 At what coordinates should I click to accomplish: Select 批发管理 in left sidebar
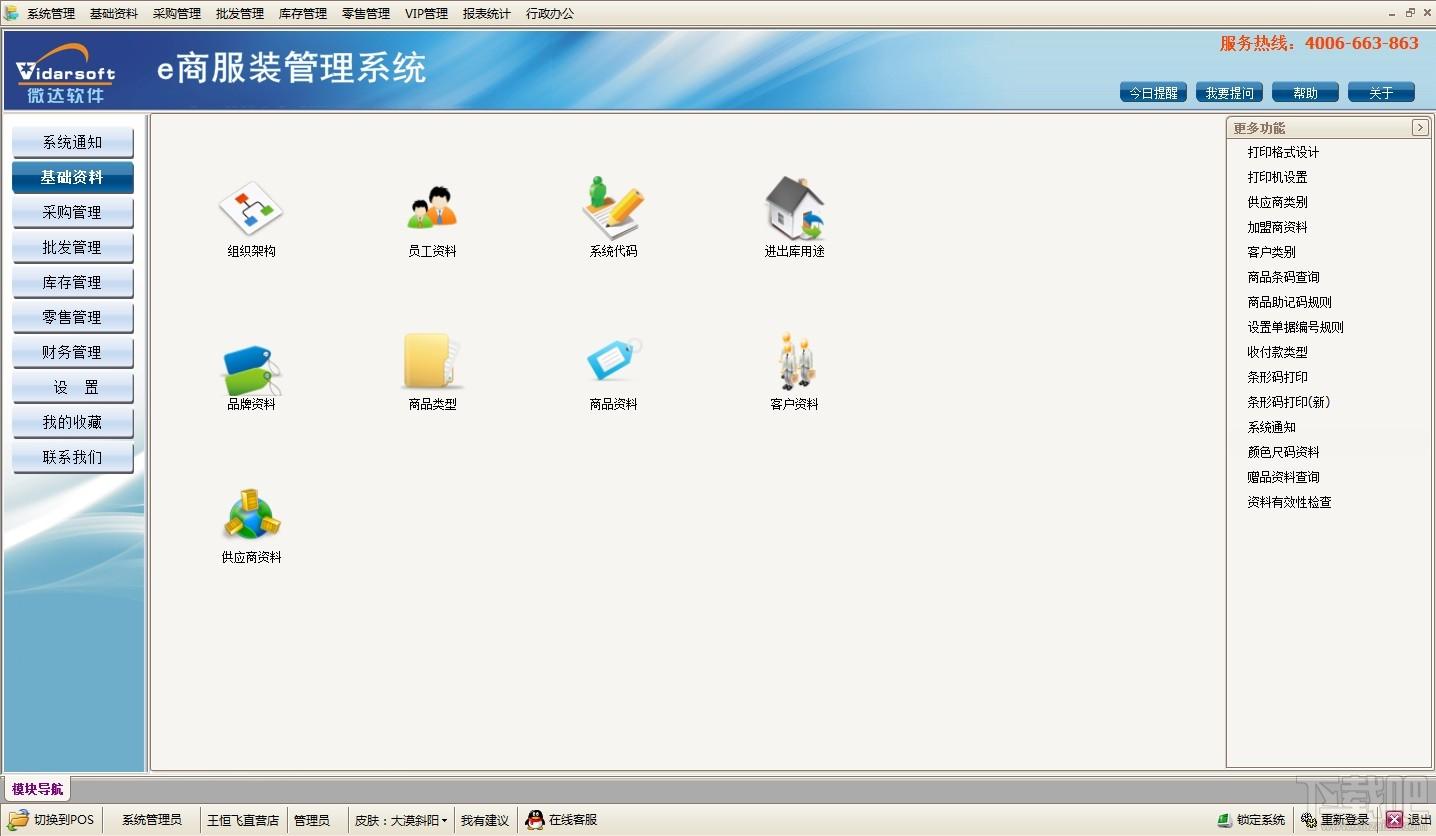tap(72, 248)
